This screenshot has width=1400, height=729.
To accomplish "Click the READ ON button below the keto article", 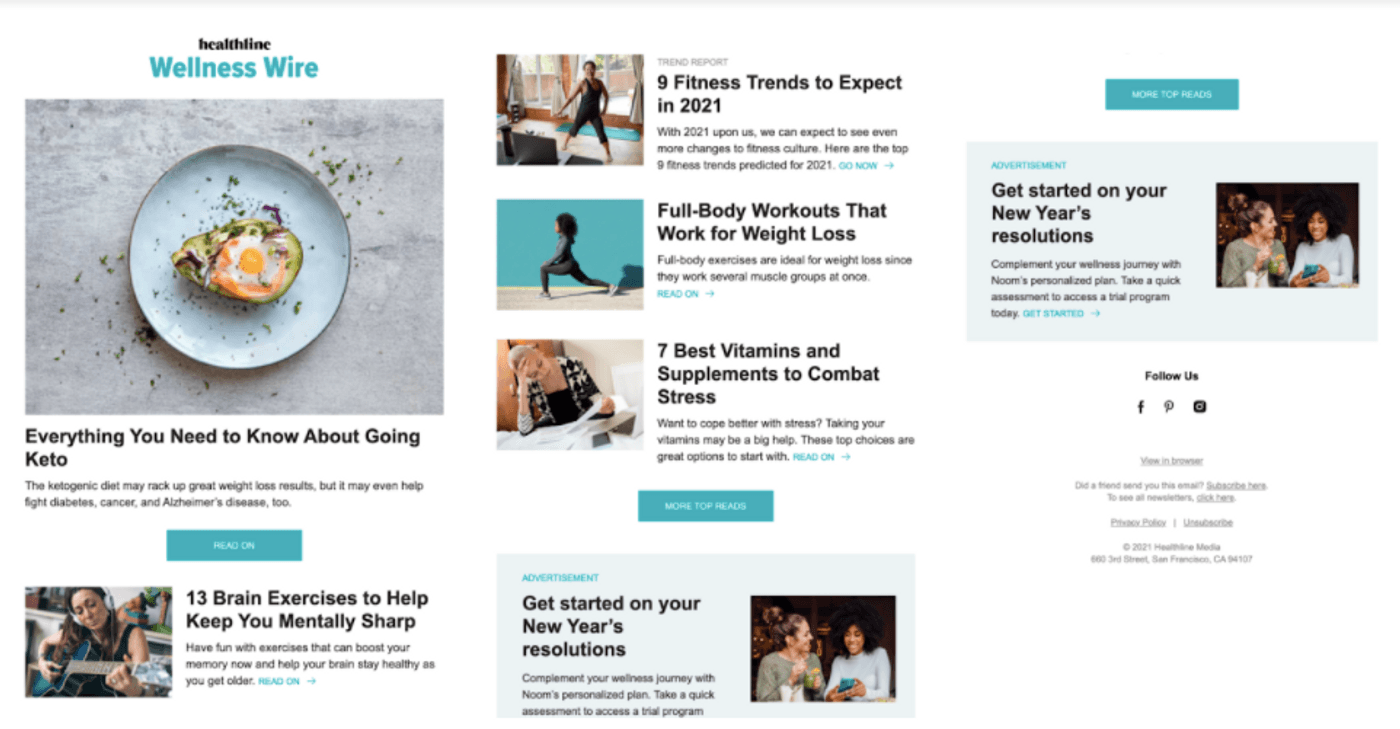I will tap(234, 545).
